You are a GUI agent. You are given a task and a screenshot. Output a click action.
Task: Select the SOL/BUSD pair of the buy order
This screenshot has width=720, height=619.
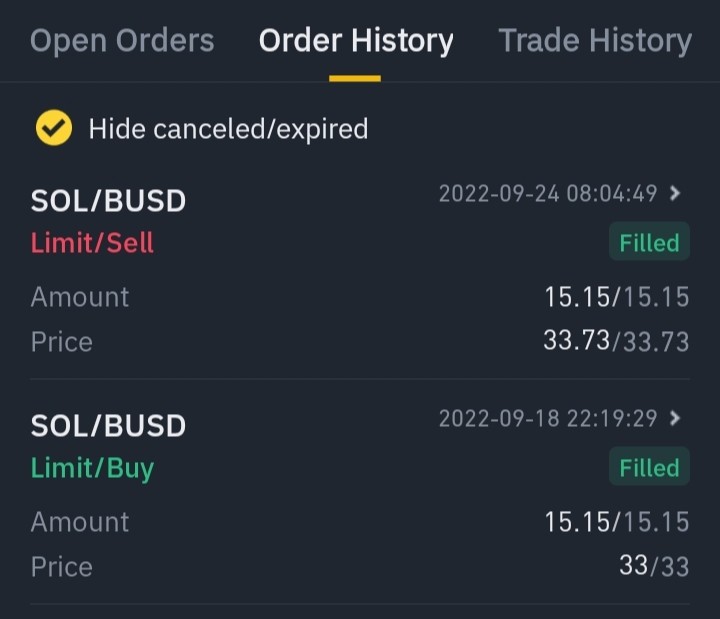pos(108,426)
